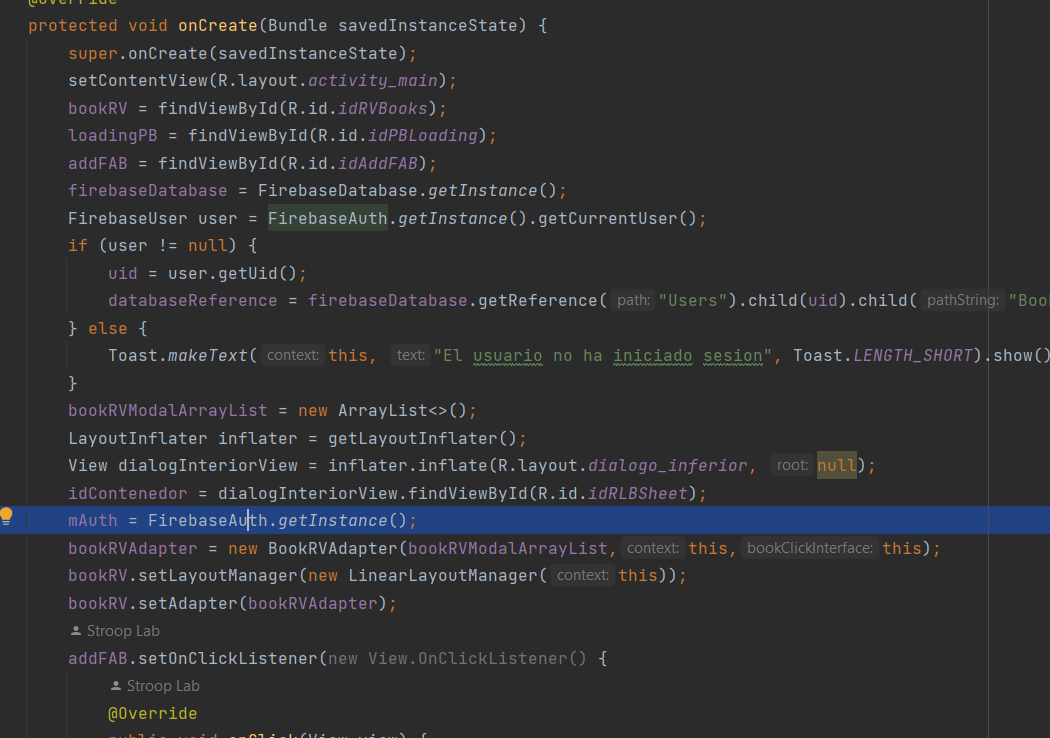The height and width of the screenshot is (738, 1050).
Task: Click the setContentView method call
Action: click(x=138, y=81)
